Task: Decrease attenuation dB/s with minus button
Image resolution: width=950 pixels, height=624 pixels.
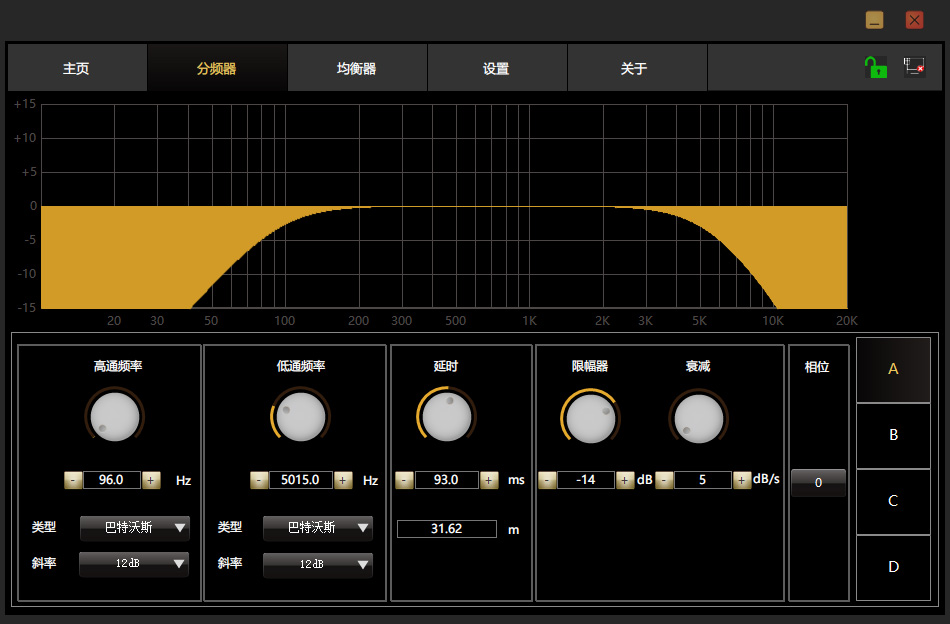Action: coord(664,480)
